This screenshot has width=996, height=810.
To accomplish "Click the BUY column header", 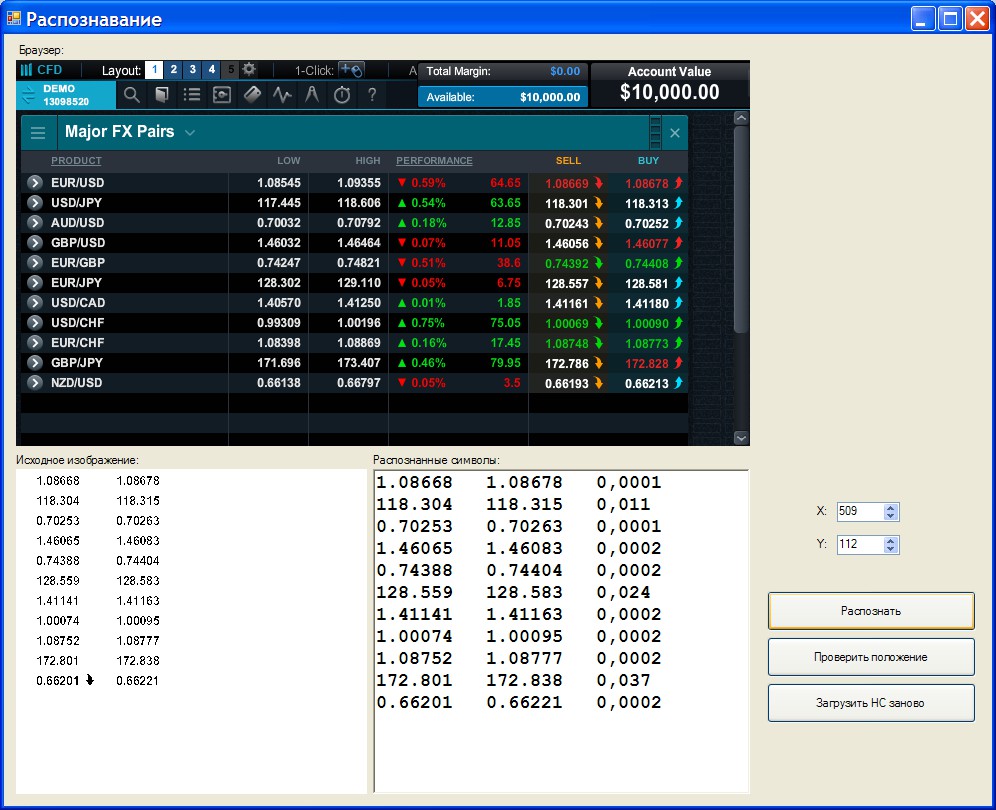I will pos(649,161).
